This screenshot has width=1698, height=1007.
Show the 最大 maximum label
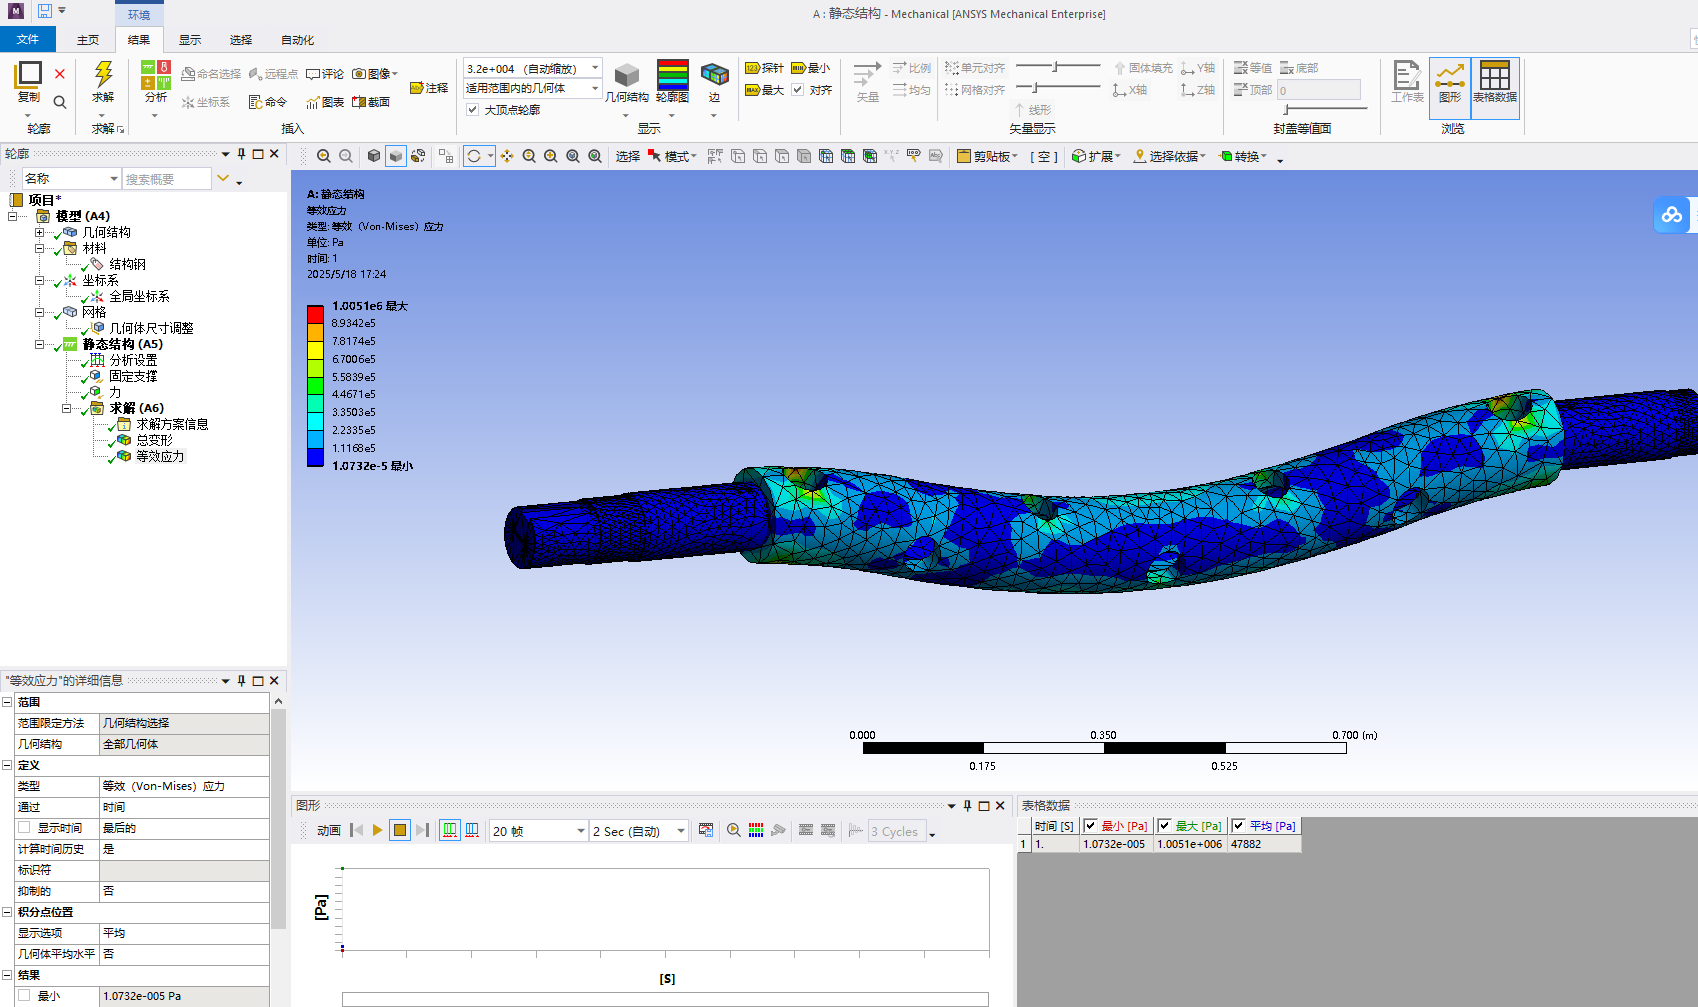(764, 90)
